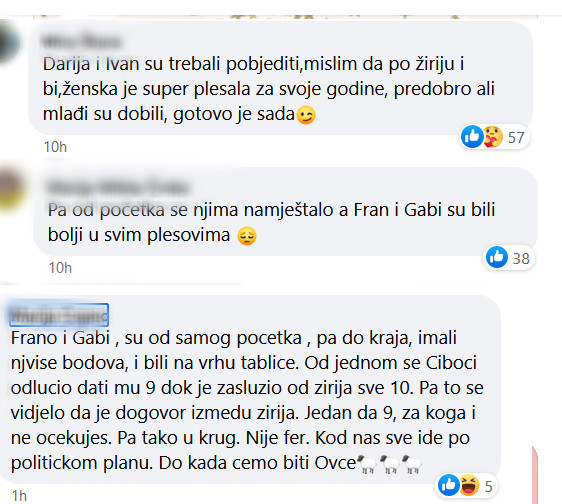Click the 1h timestamp under third comment
Screen dimensions: 562x504
click(x=19, y=496)
